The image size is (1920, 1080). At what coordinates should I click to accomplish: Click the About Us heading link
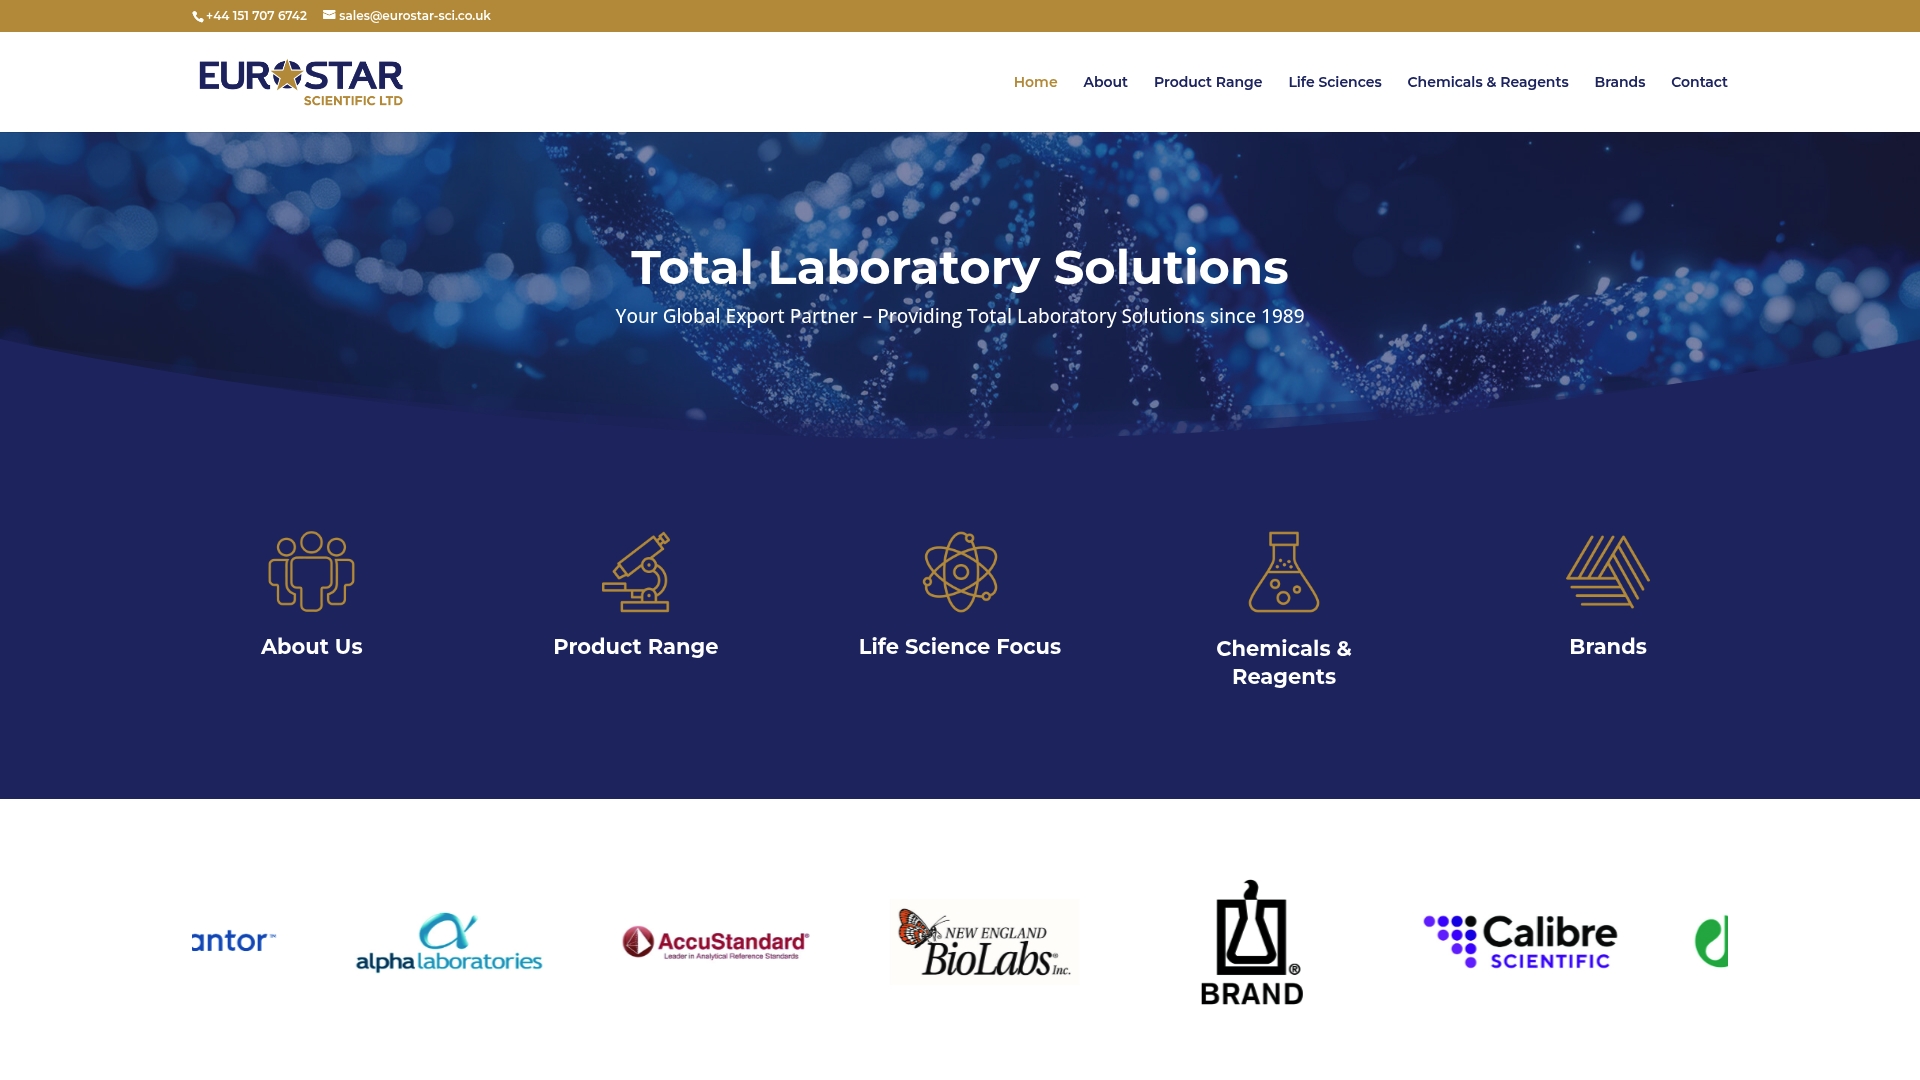pos(312,647)
